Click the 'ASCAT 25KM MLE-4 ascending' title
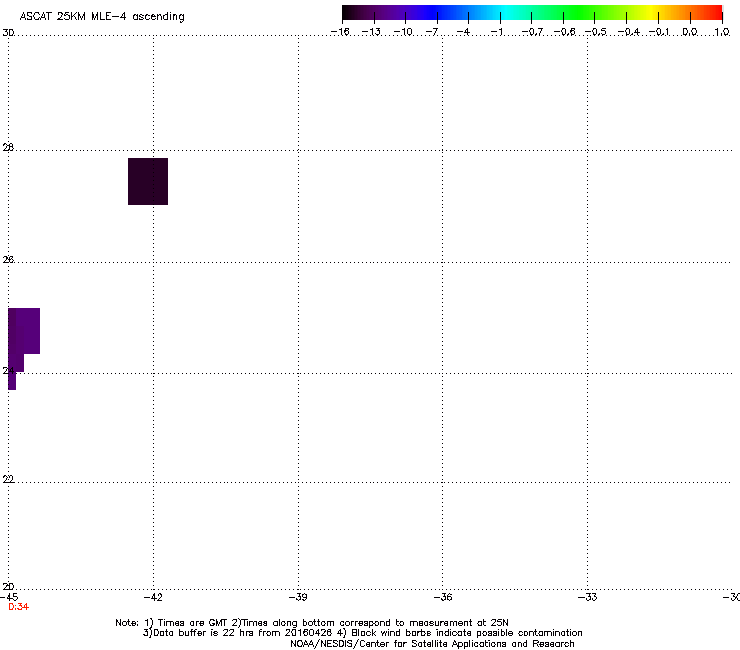 click(x=102, y=17)
